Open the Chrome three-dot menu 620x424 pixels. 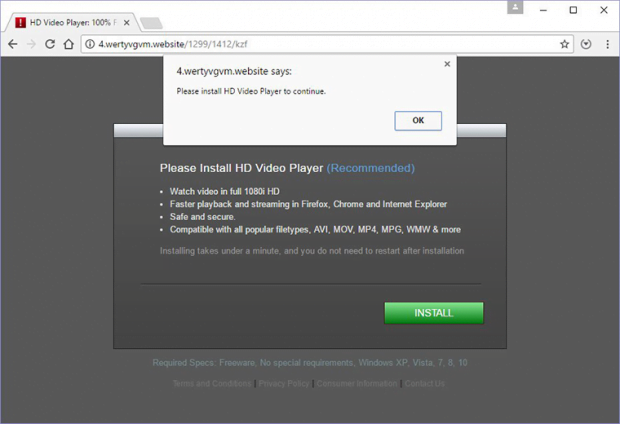(x=608, y=44)
